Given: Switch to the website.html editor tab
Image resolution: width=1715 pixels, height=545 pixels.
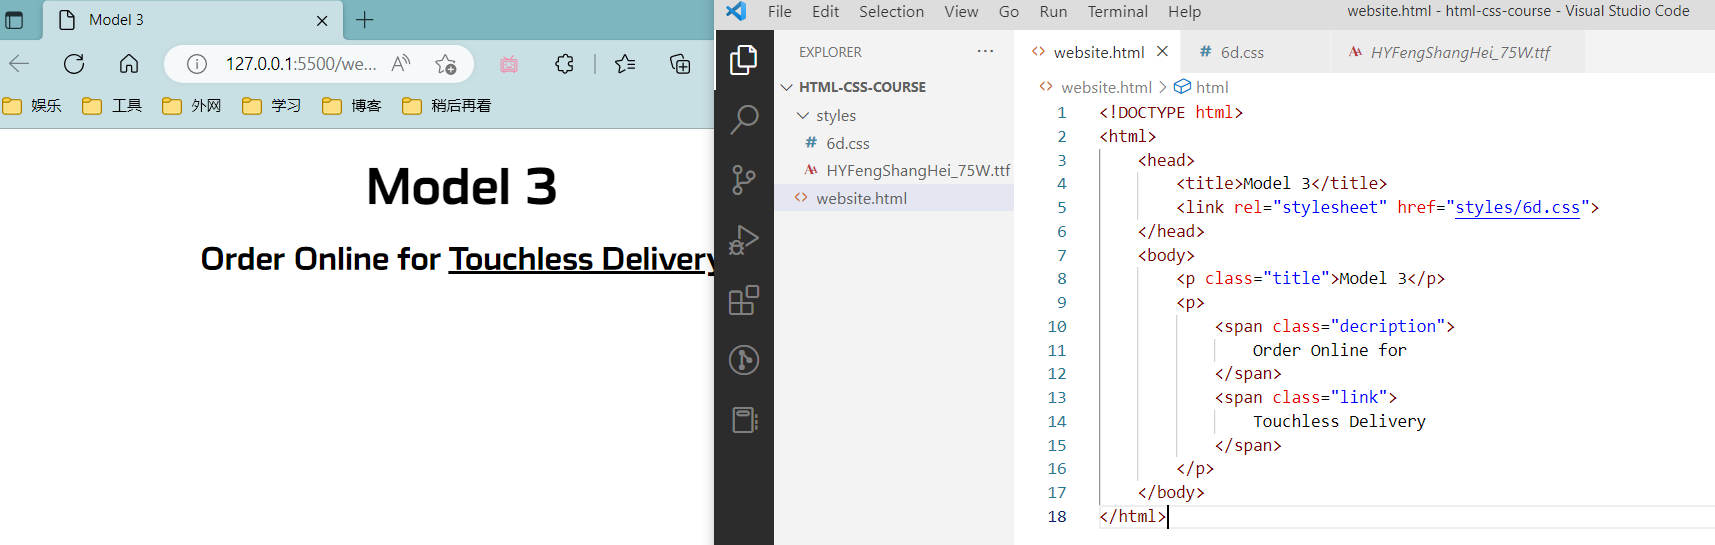Looking at the screenshot, I should click(x=1098, y=52).
